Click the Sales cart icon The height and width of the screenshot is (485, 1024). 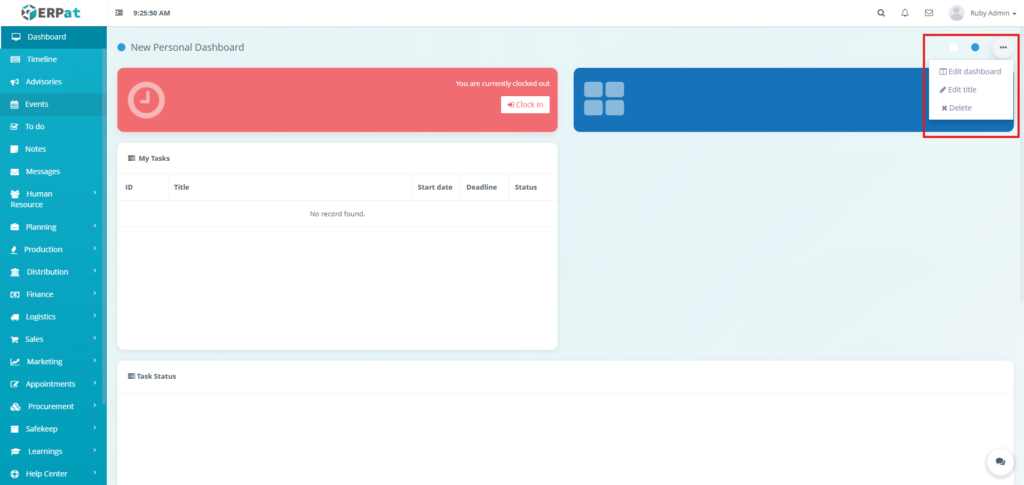14,339
